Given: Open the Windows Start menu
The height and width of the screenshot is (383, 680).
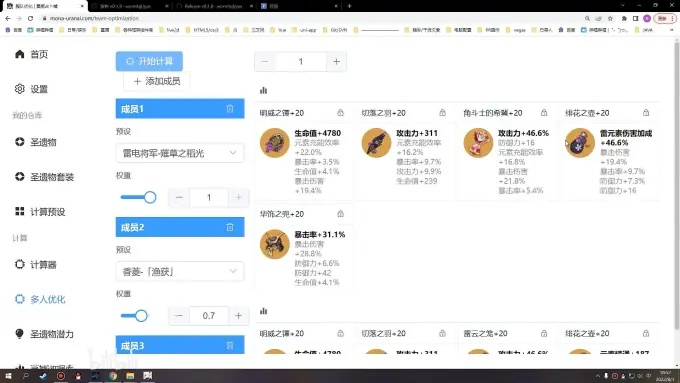Looking at the screenshot, I should tap(7, 376).
